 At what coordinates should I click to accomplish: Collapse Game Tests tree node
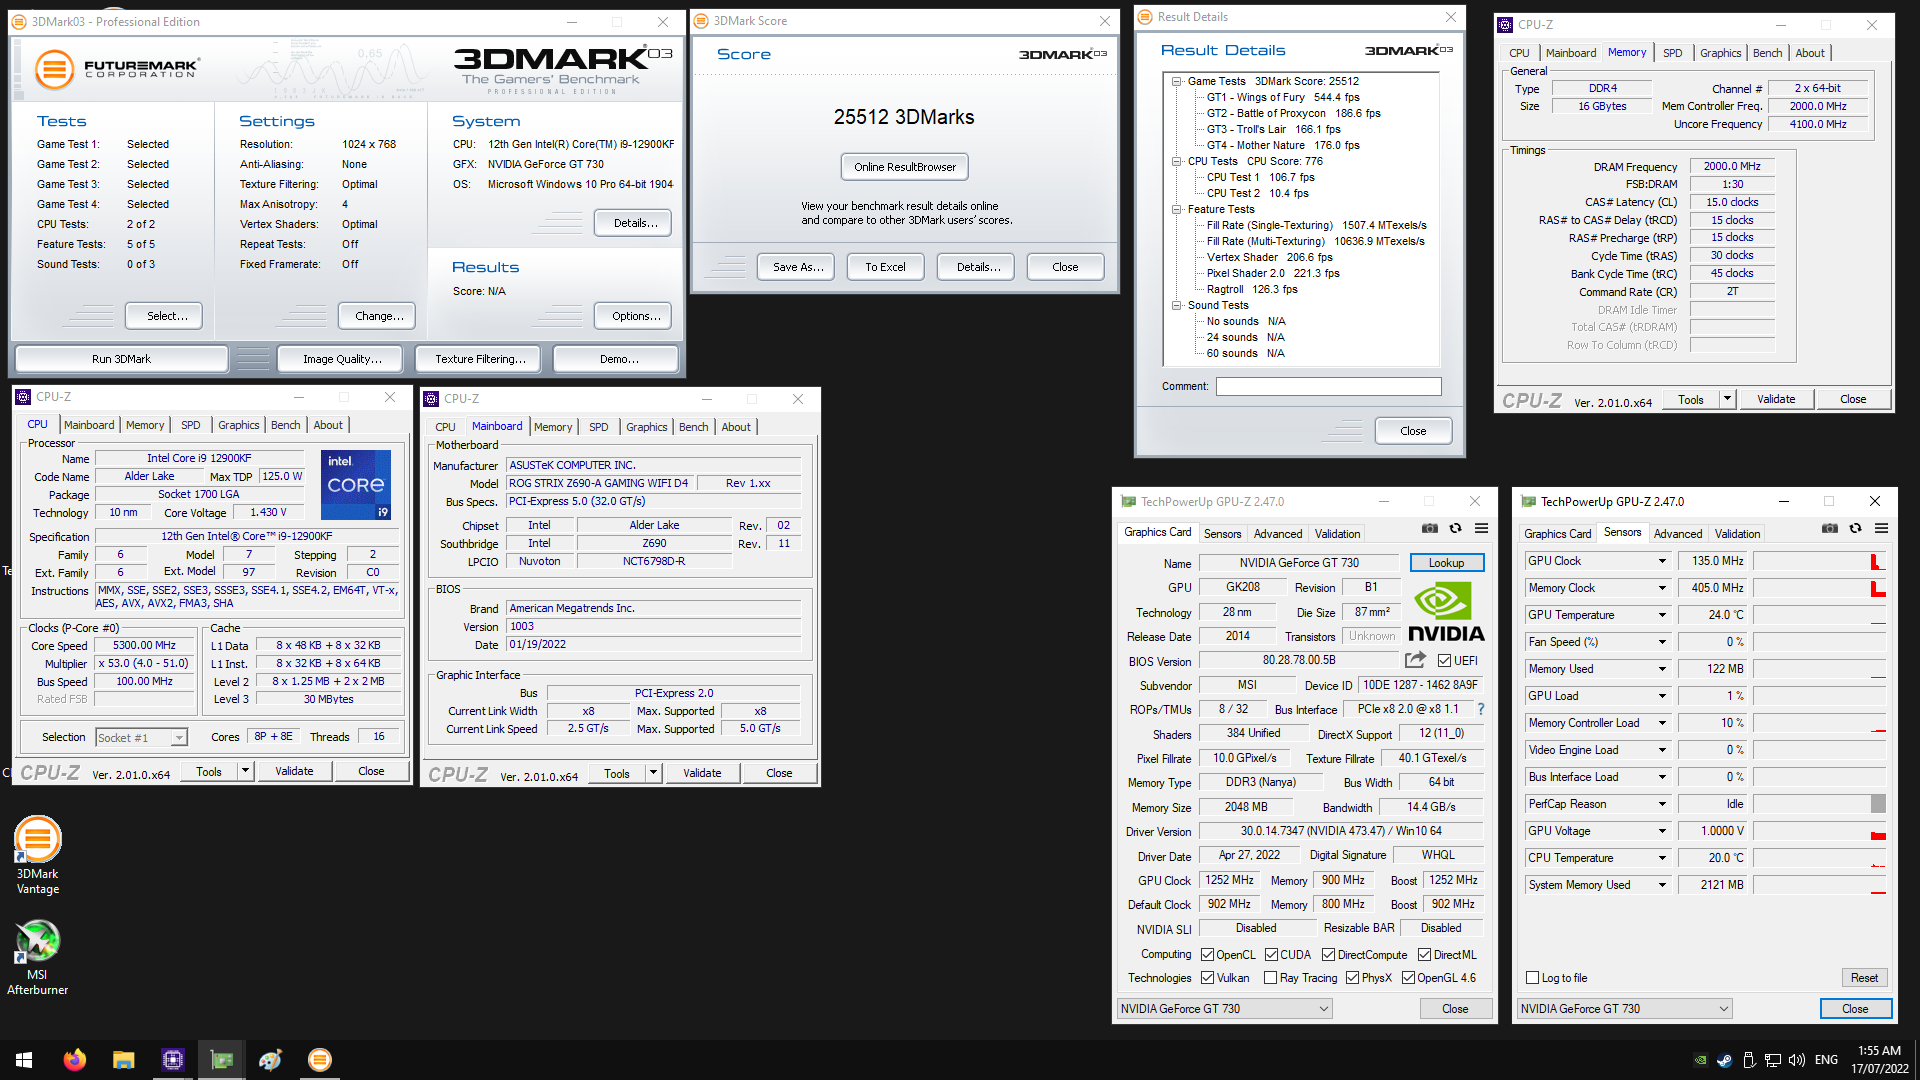[1177, 82]
